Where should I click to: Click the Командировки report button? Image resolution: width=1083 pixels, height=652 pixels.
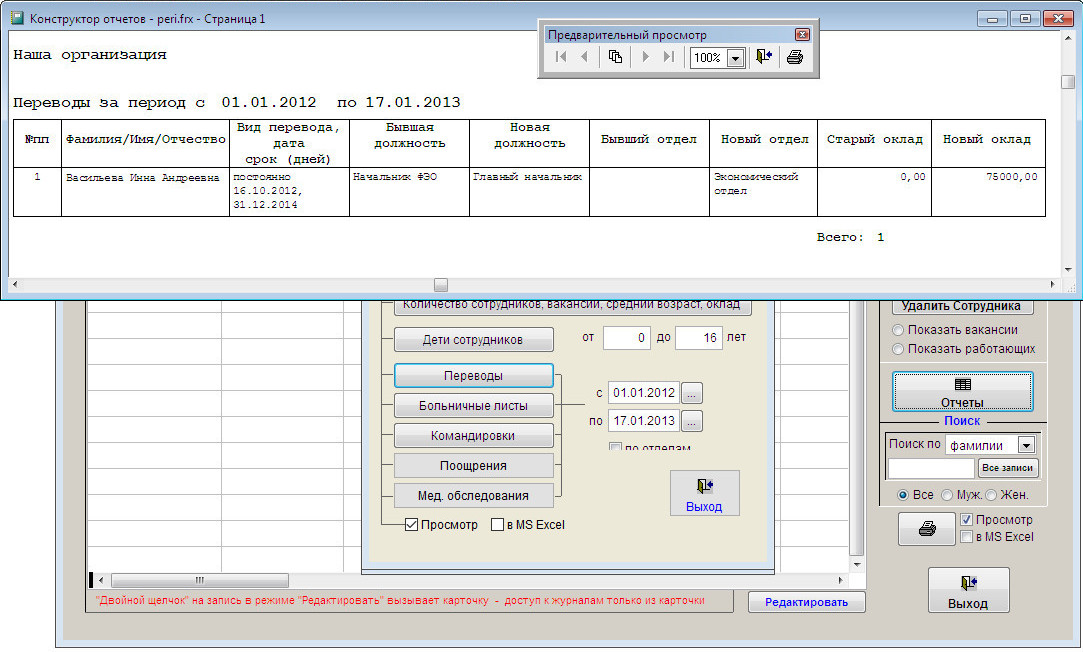click(x=473, y=436)
